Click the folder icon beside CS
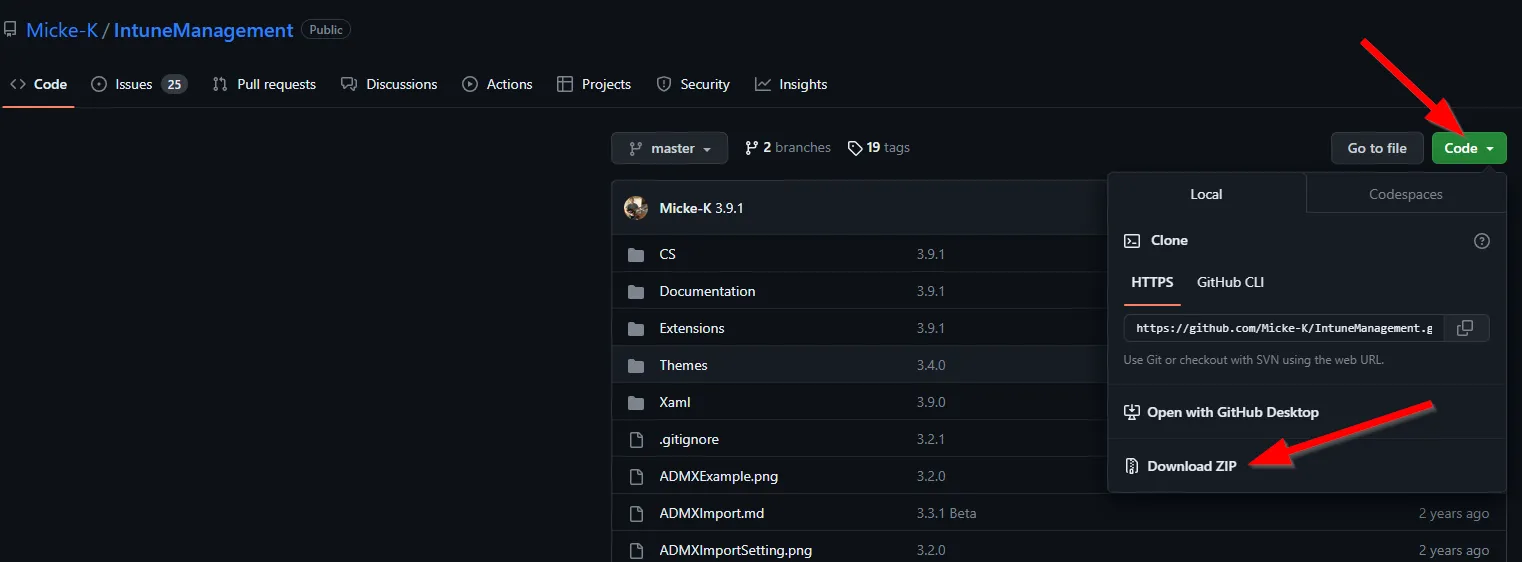 636,255
